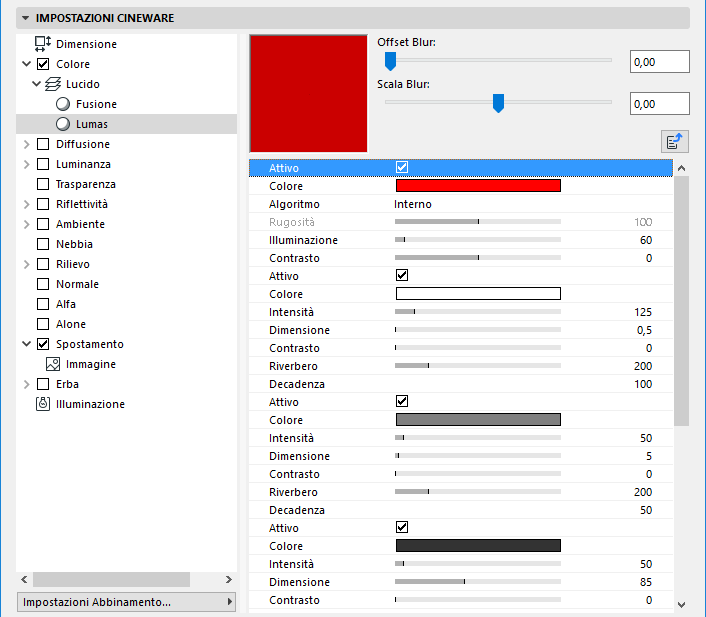Viewport: 706px width, 617px height.
Task: Click the Offset Blur slider handle
Action: tap(390, 61)
